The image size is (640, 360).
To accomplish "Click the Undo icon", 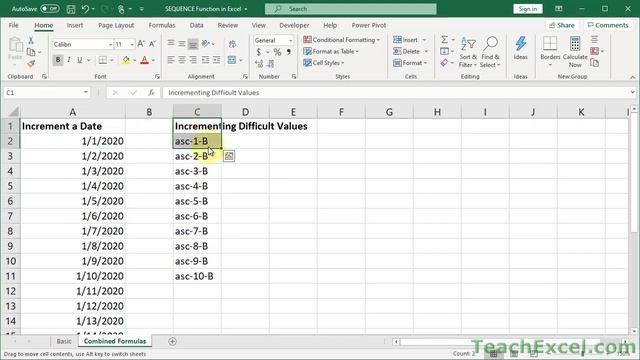I will point(85,9).
